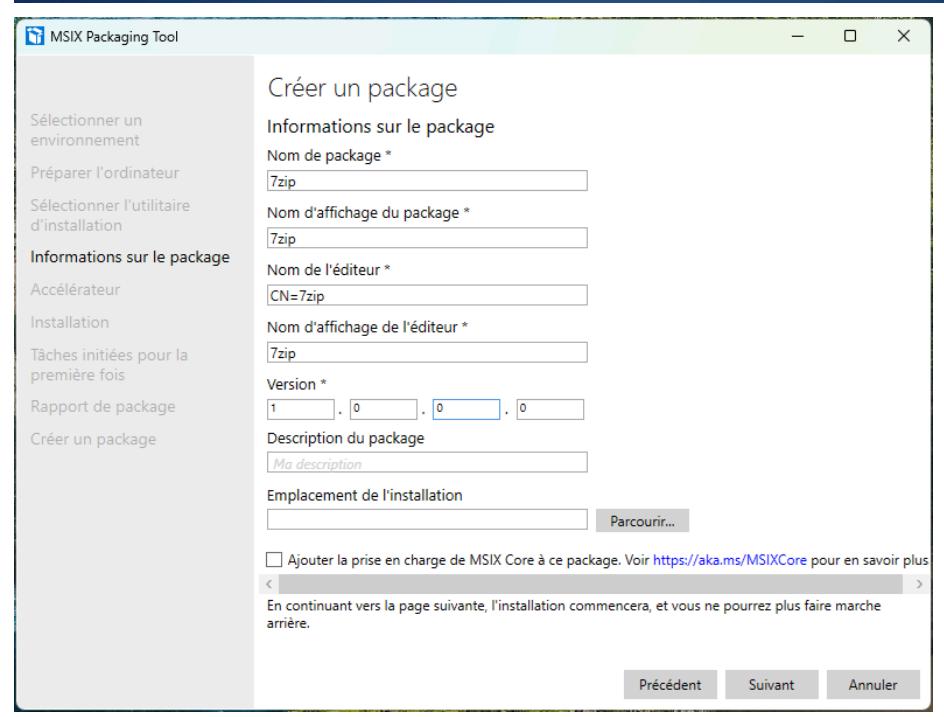The image size is (944, 717).
Task: Click the Description du package label
Action: (x=346, y=438)
